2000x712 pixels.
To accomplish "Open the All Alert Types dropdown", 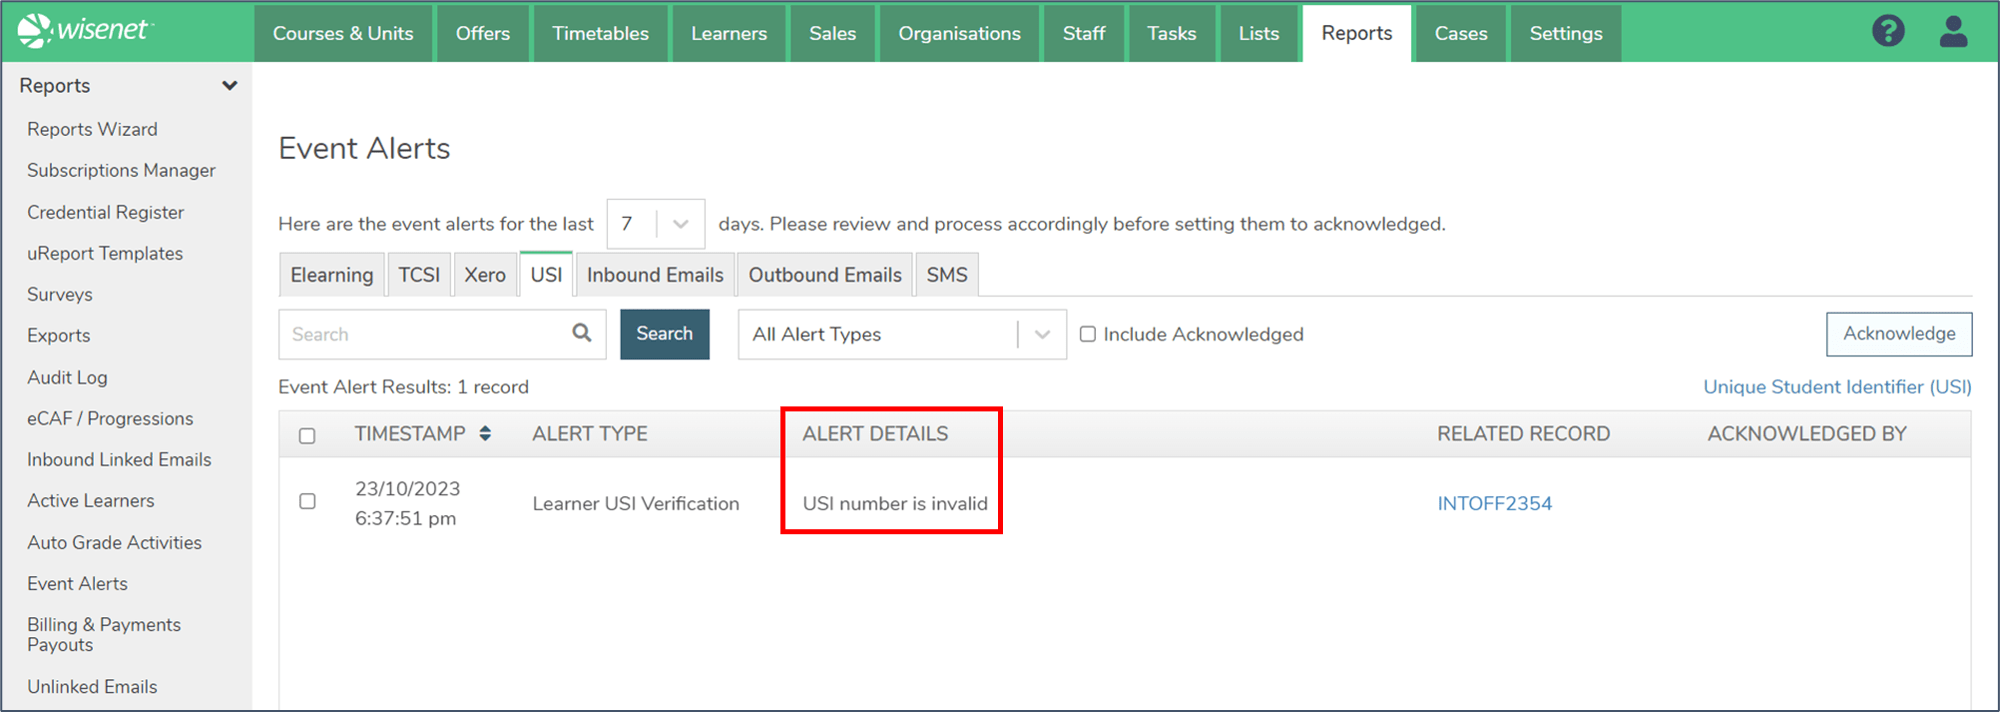I will pos(902,334).
